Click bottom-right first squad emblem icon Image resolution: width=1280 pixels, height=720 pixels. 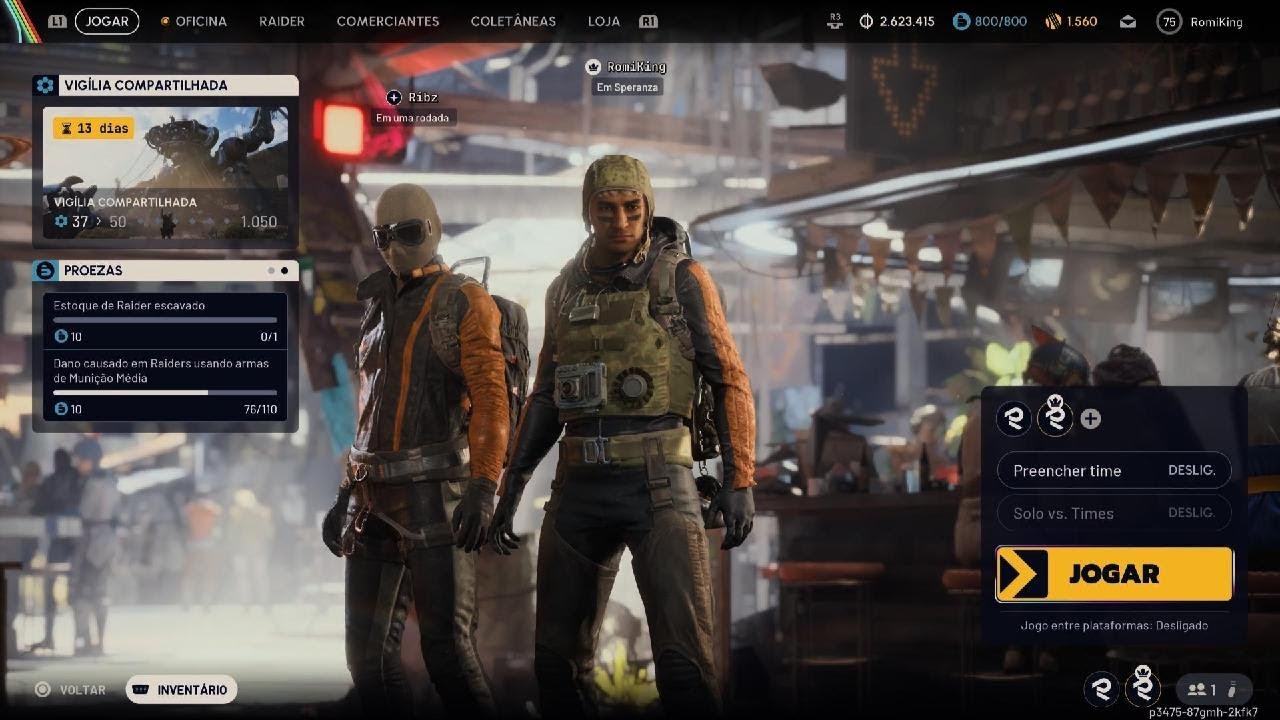pyautogui.click(x=1102, y=688)
